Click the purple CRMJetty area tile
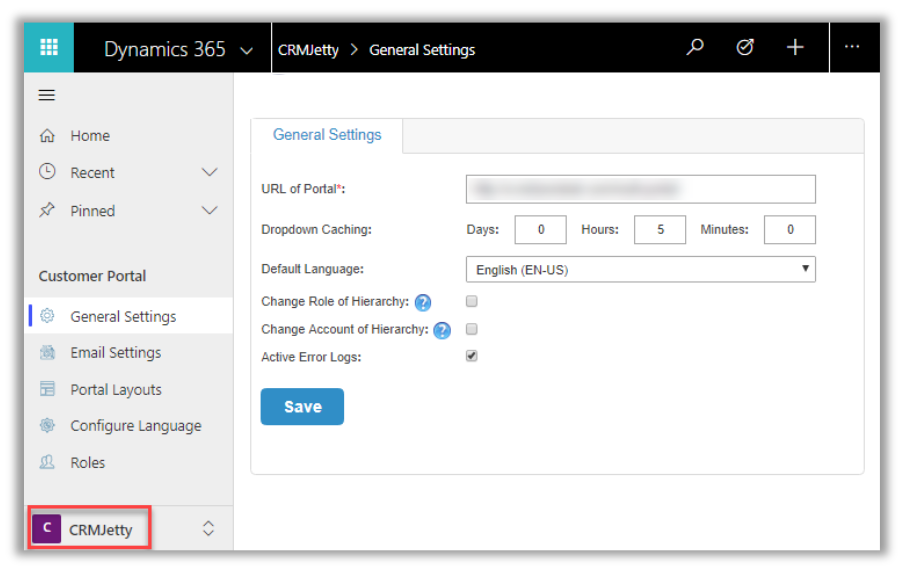Image resolution: width=902 pixels, height=570 pixels. click(x=47, y=529)
